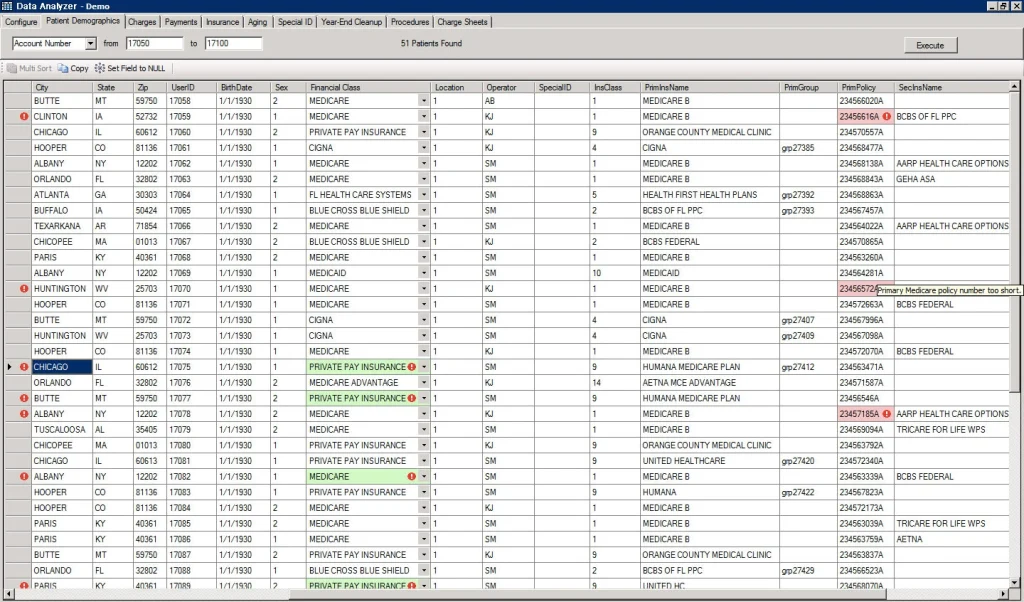Viewport: 1024px width, 602px height.
Task: Click the error icon in ALBANY 17082 row header
Action: coord(24,477)
